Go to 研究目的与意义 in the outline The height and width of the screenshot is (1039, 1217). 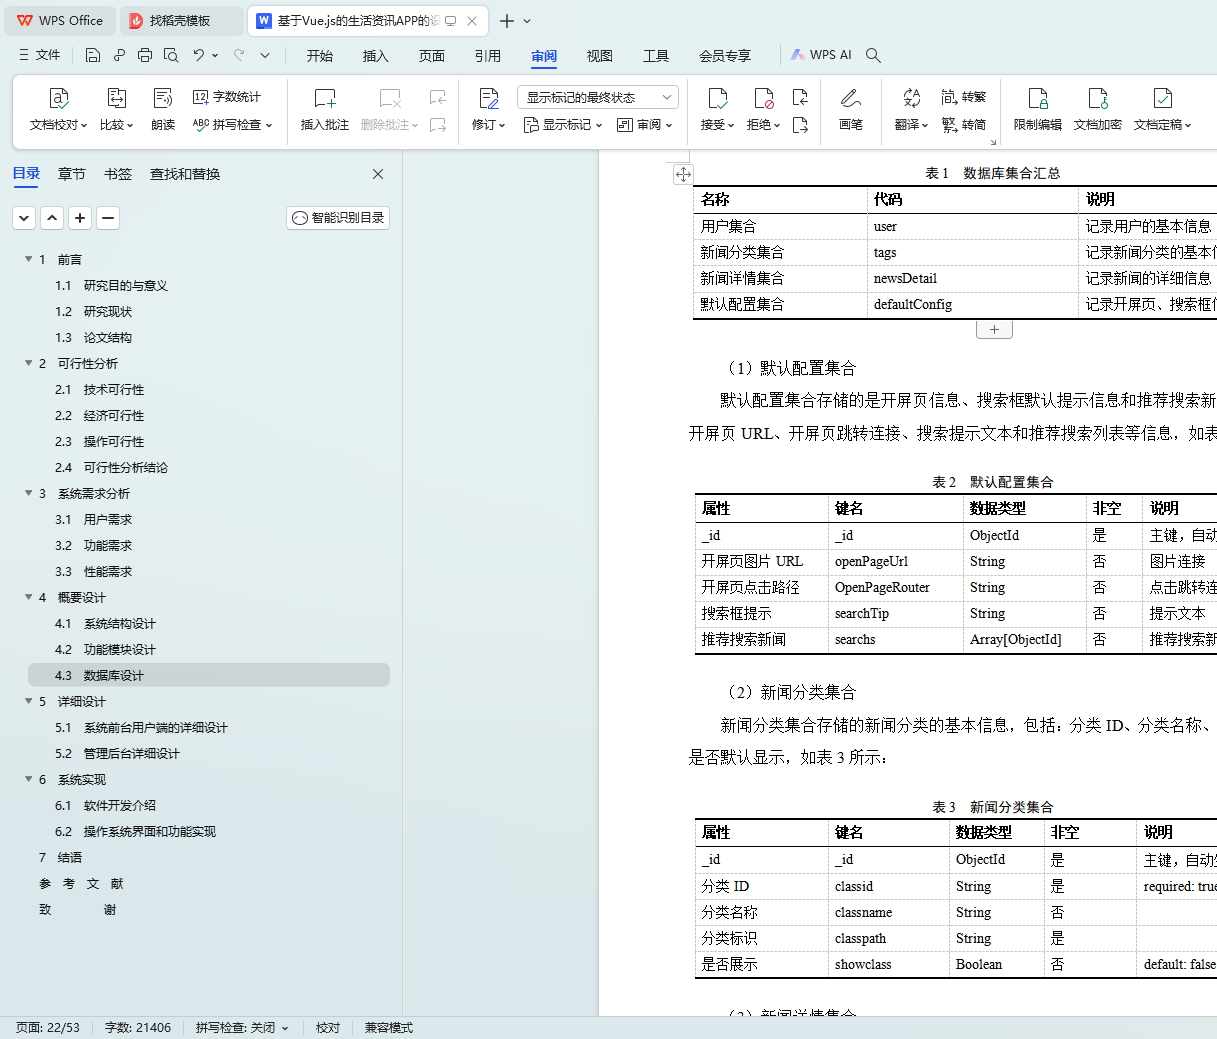(x=126, y=285)
